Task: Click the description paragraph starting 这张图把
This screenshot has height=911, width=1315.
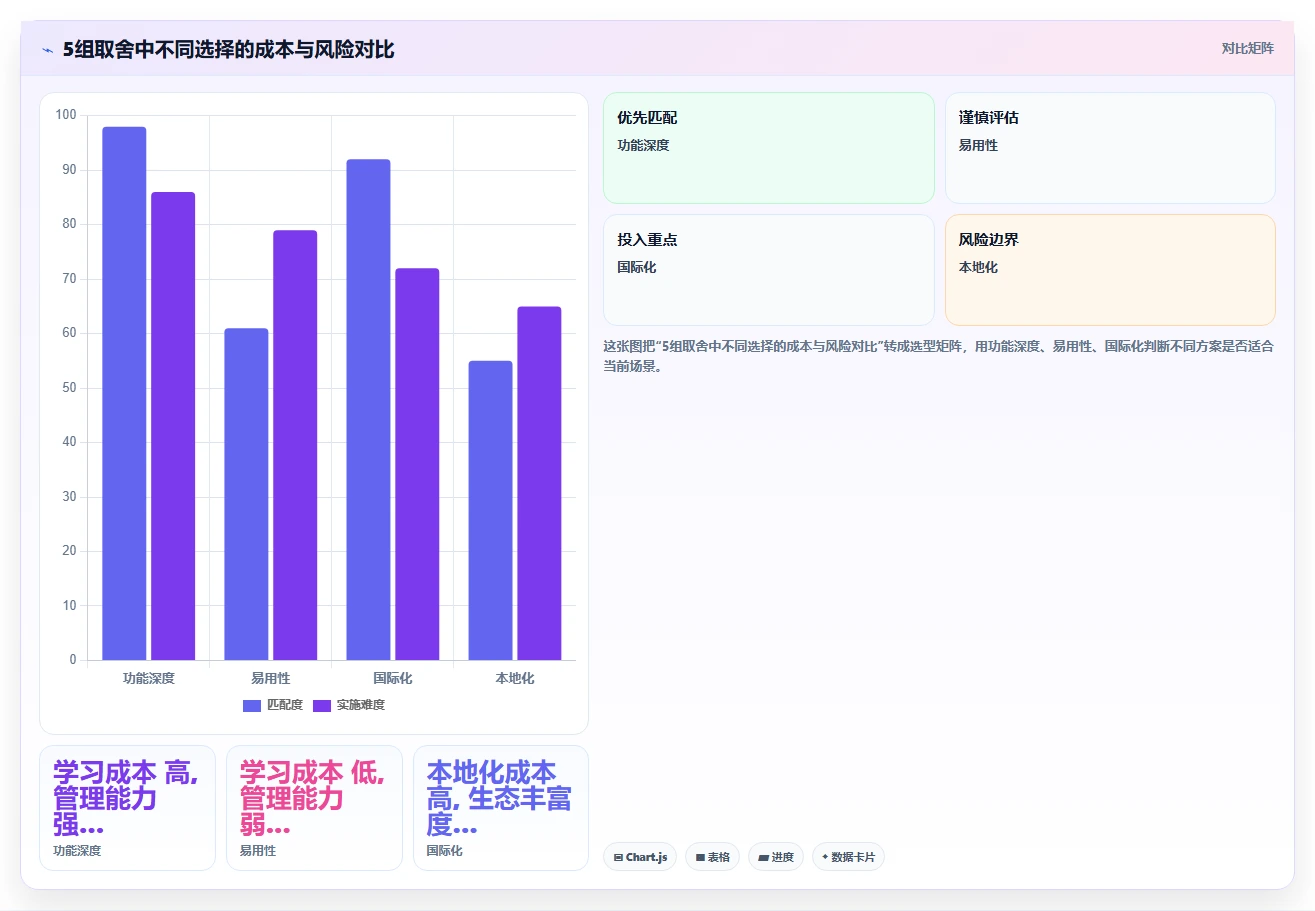Action: [938, 356]
